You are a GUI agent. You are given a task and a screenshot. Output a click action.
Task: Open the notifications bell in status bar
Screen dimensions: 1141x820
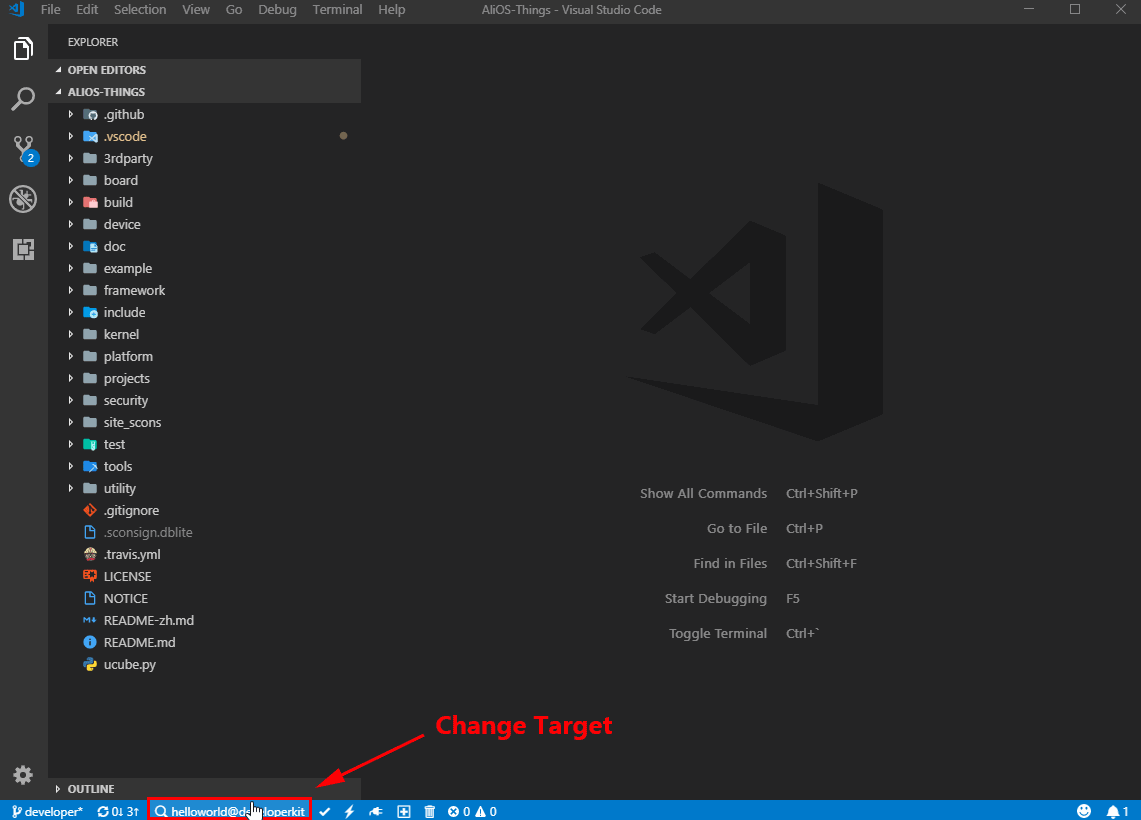(1118, 811)
